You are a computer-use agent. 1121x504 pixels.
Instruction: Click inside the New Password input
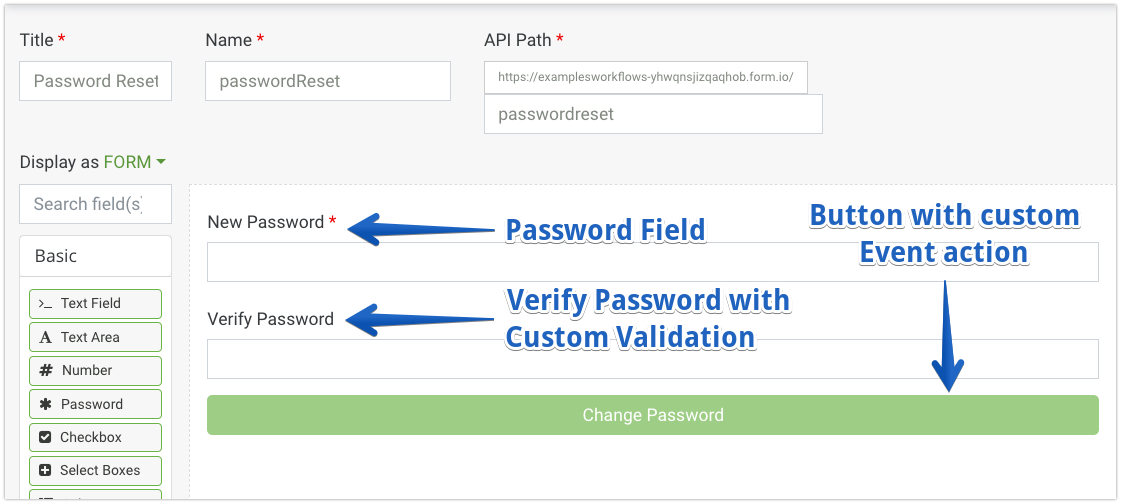coord(652,262)
